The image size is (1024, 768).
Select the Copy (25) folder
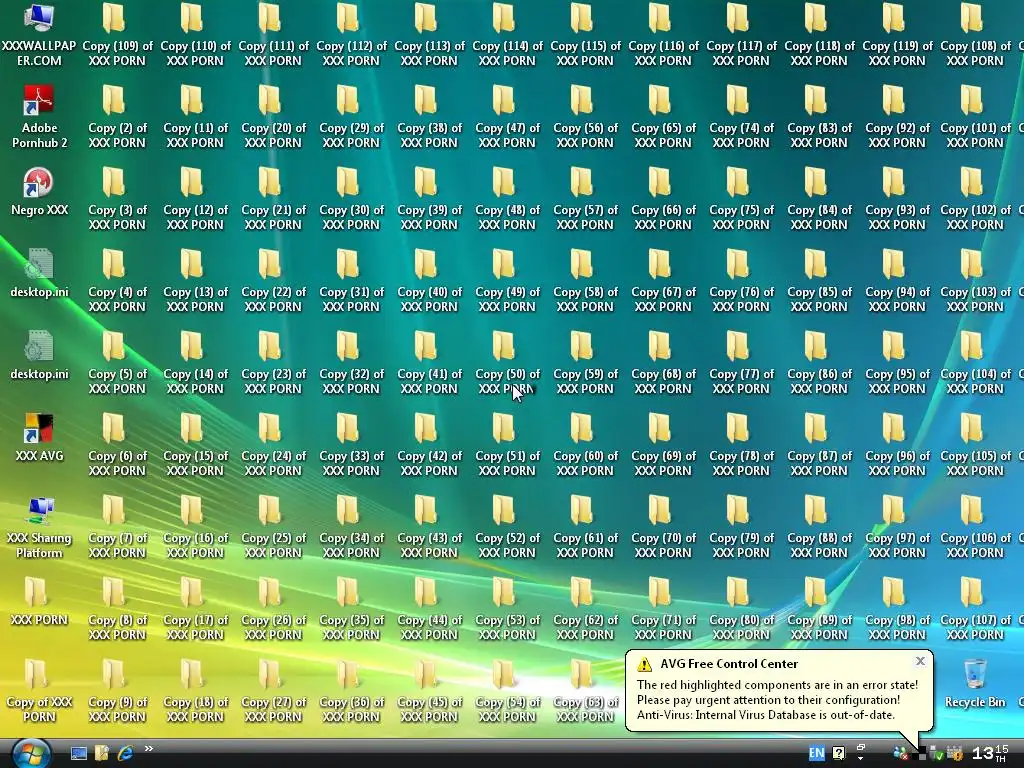[x=273, y=526]
